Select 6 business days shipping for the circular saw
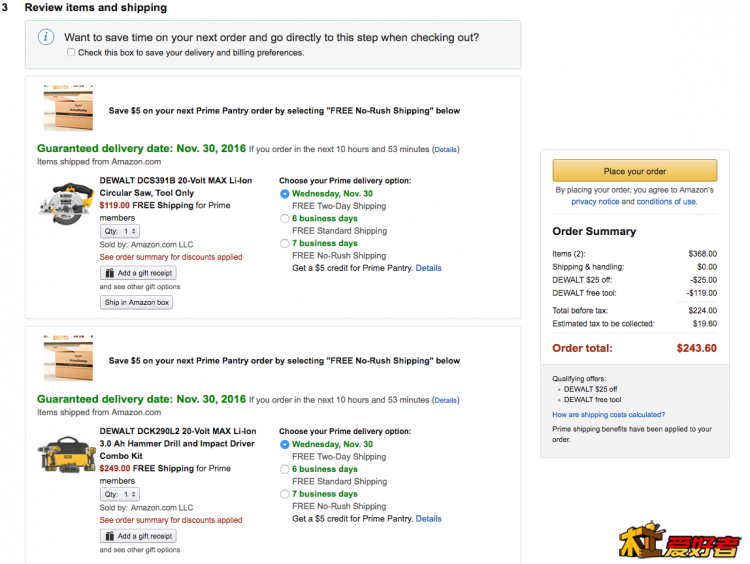Image resolution: width=750 pixels, height=564 pixels. click(285, 218)
